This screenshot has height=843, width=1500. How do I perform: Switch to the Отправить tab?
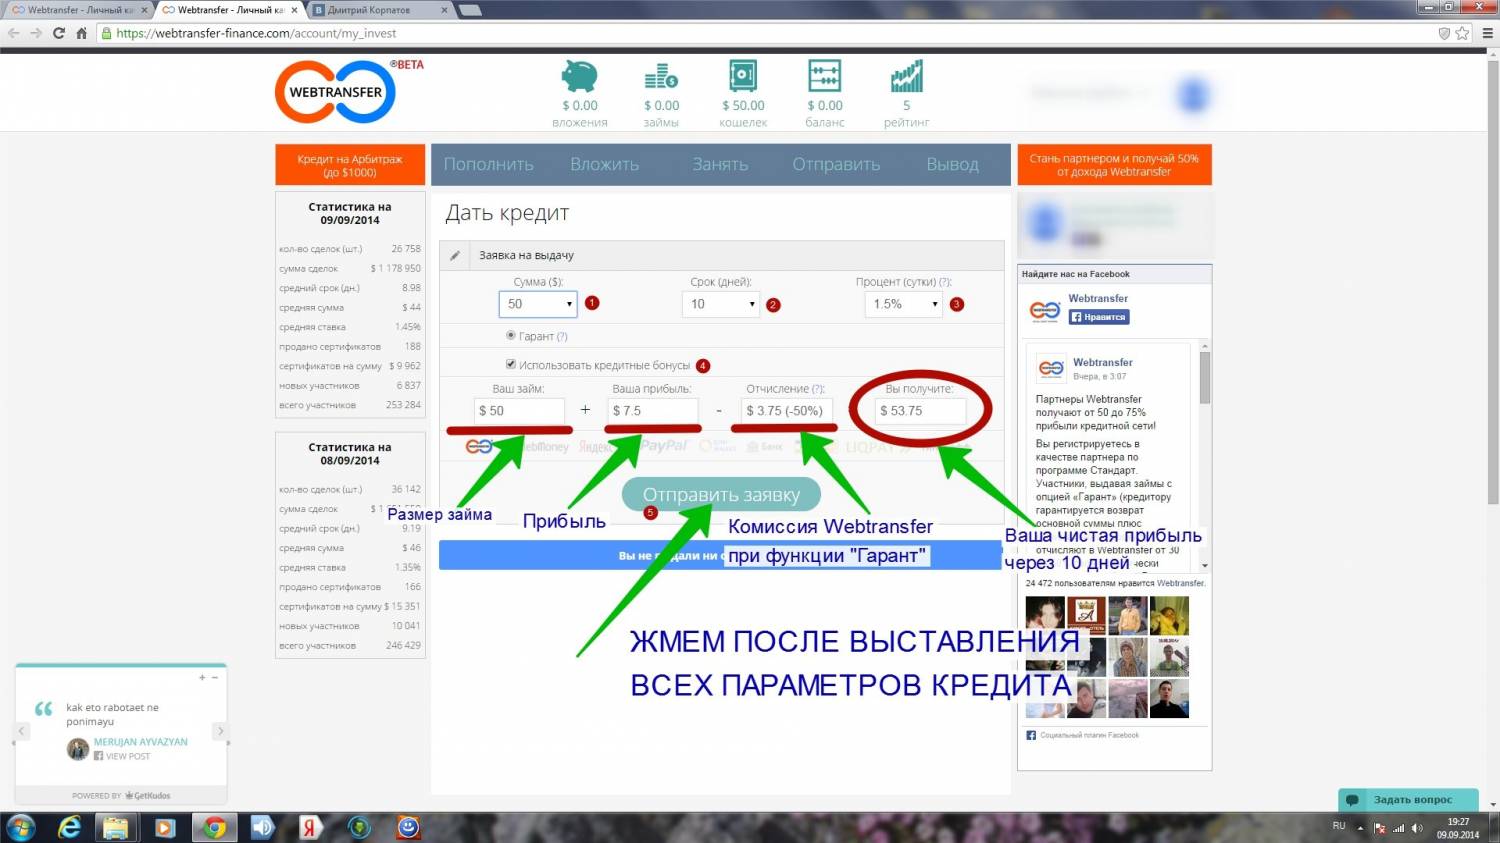tap(836, 164)
